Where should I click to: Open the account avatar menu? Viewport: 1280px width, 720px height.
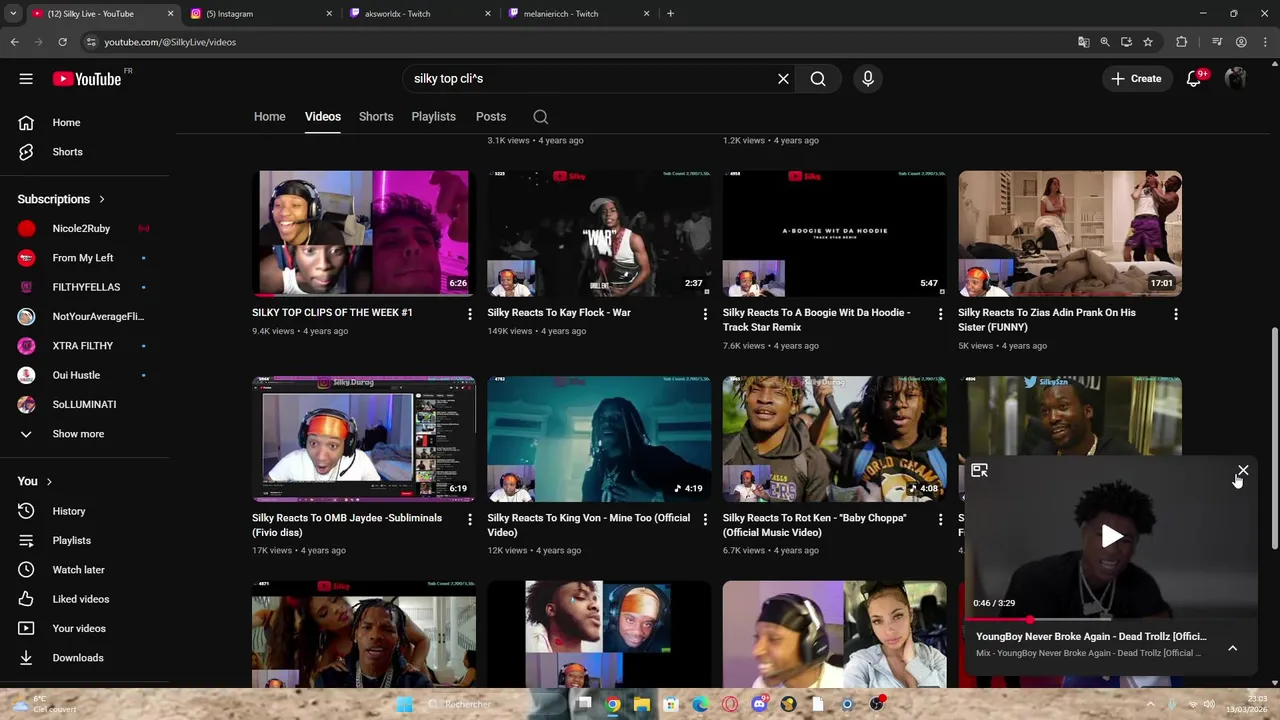click(1236, 79)
